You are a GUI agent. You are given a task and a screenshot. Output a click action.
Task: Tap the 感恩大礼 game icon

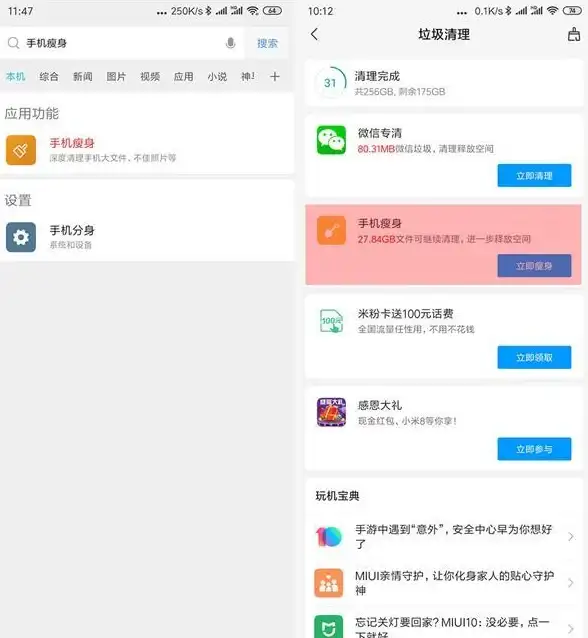pyautogui.click(x=331, y=412)
